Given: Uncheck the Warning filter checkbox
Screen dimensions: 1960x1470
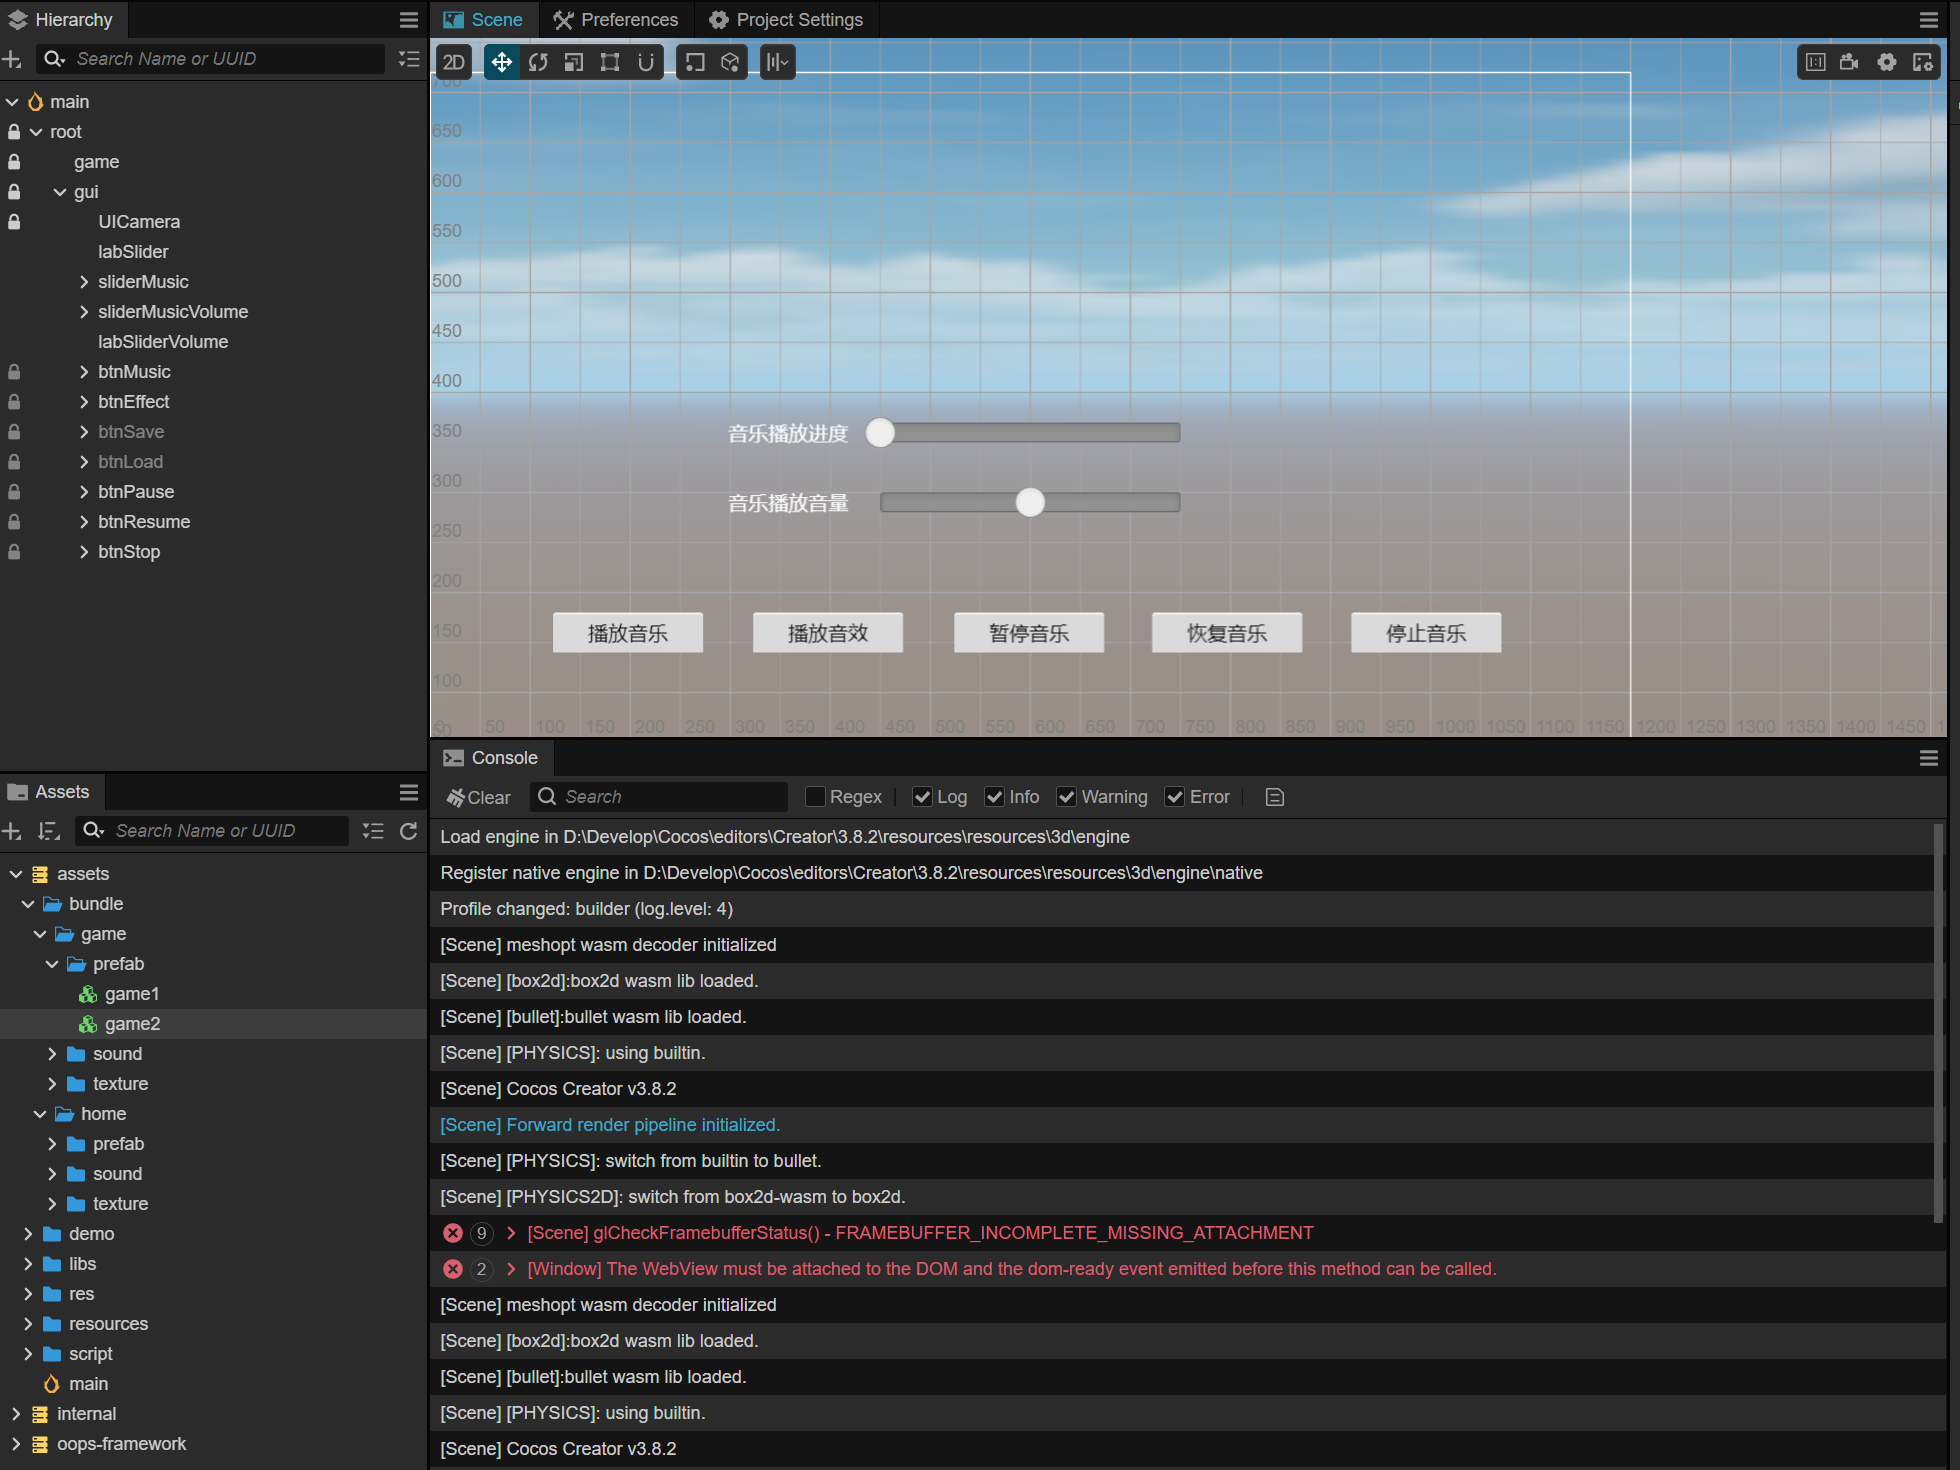Looking at the screenshot, I should click(x=1067, y=797).
